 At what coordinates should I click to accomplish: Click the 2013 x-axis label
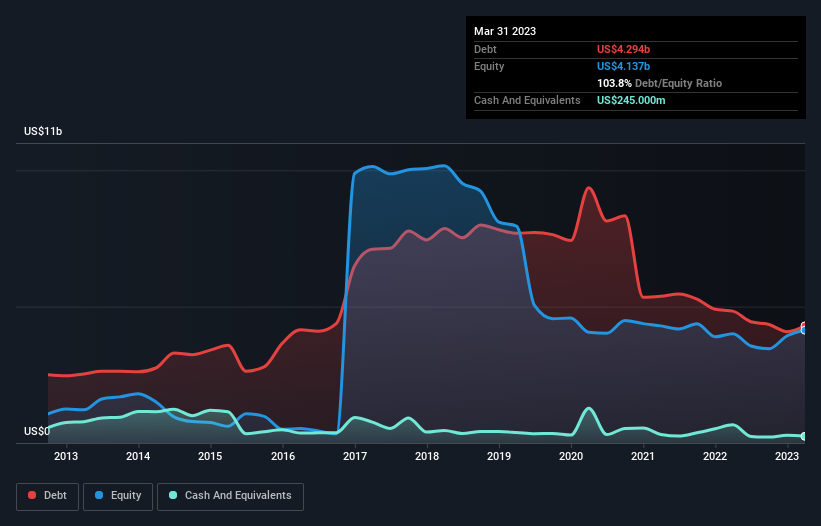tap(66, 456)
